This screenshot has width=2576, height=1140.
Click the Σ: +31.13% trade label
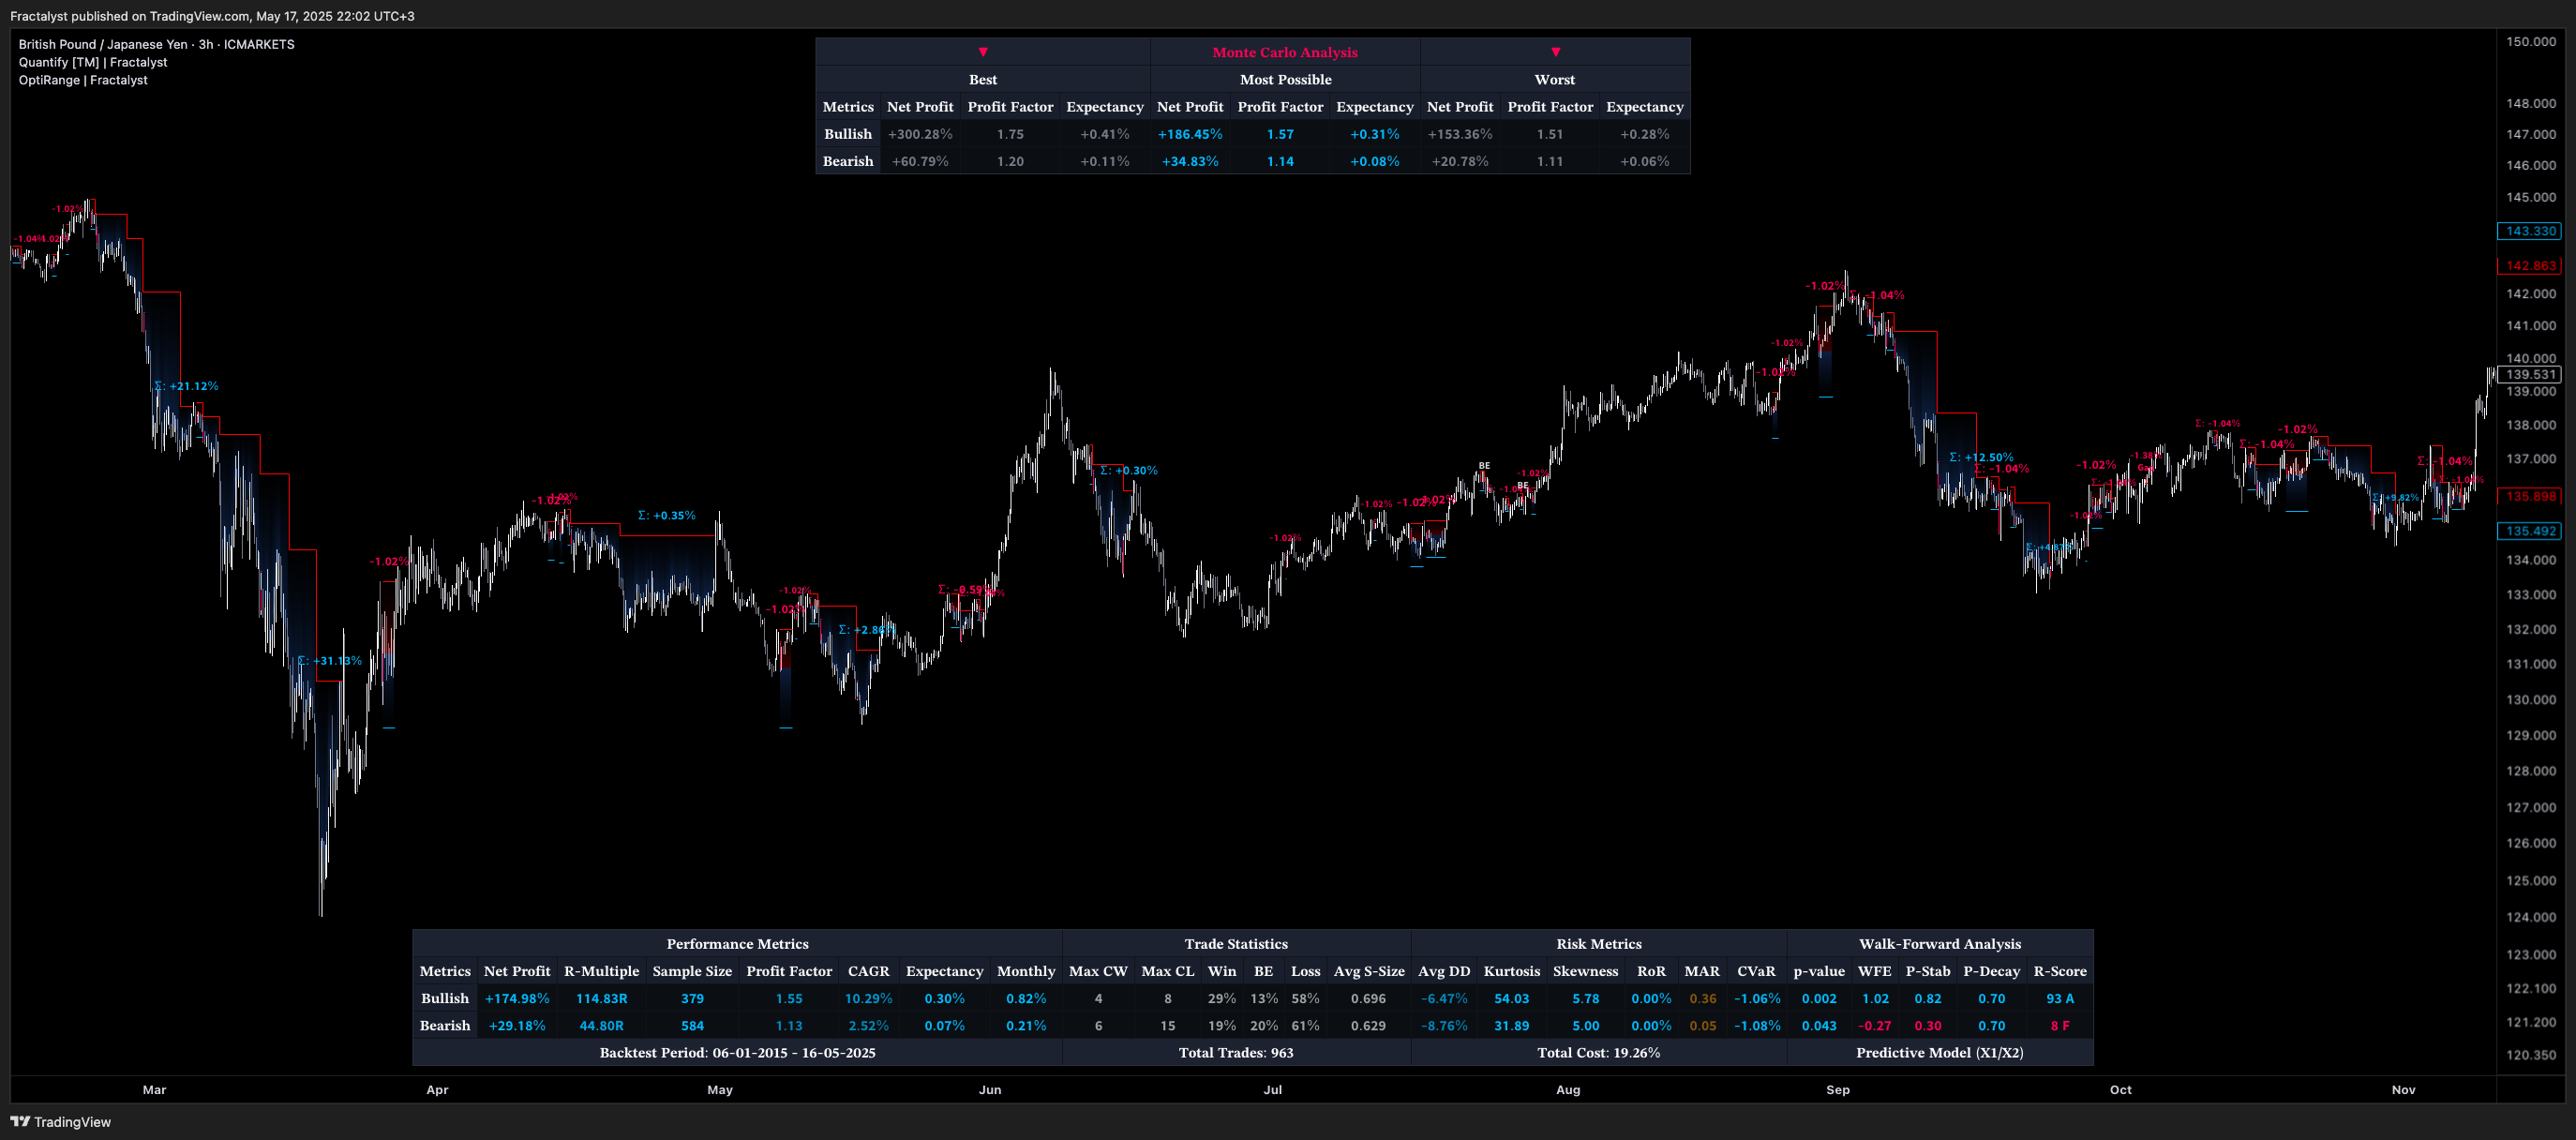pyautogui.click(x=330, y=661)
